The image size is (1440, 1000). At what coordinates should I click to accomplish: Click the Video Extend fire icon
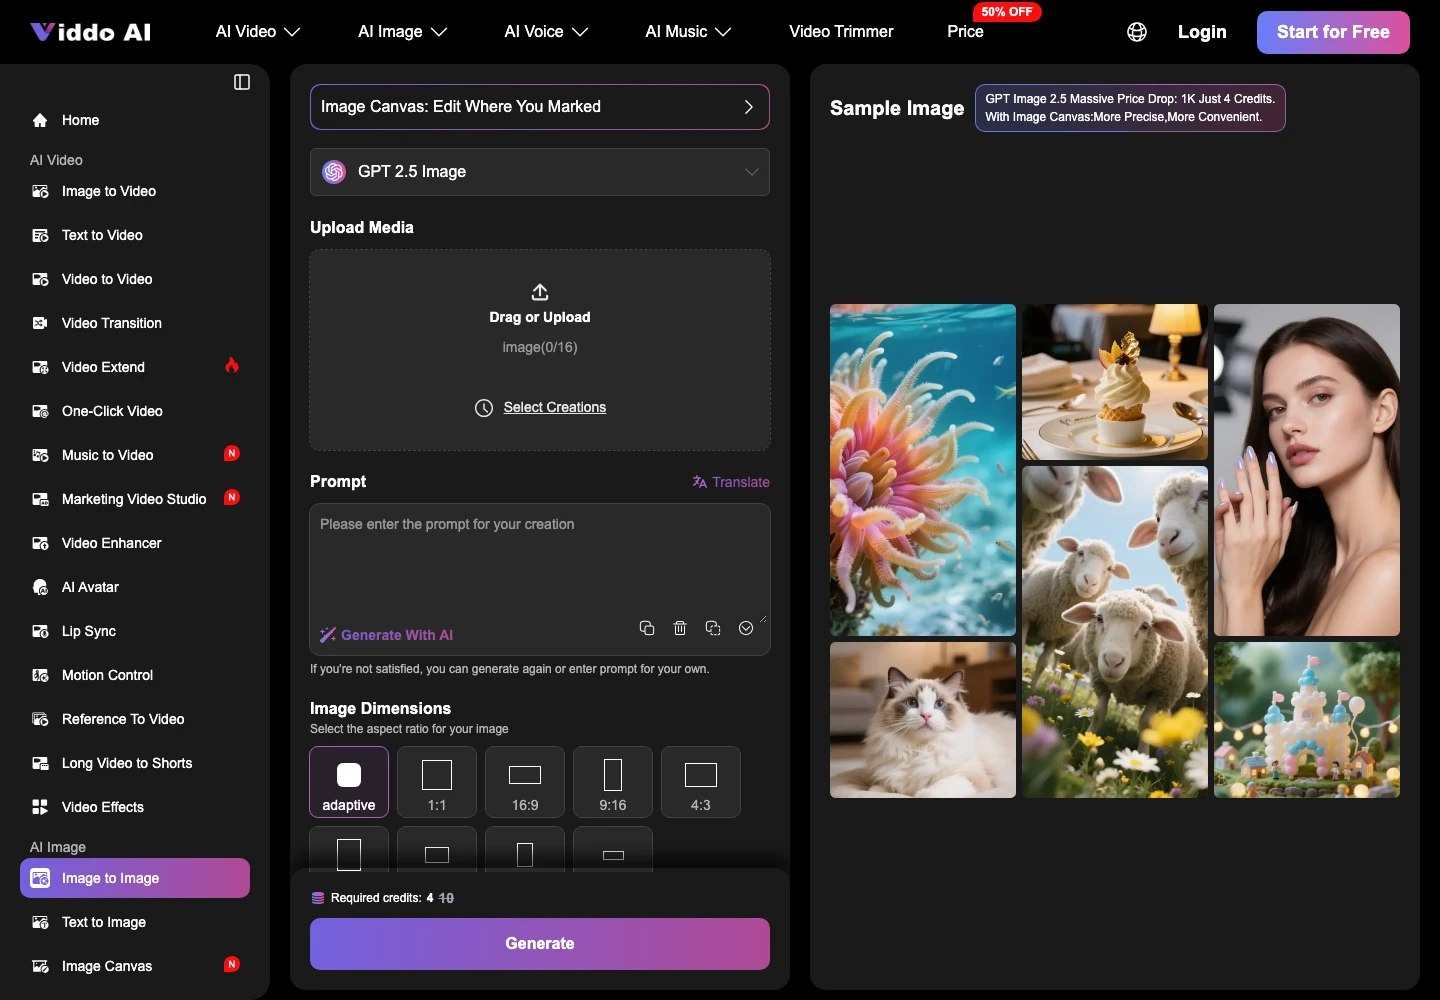(232, 365)
